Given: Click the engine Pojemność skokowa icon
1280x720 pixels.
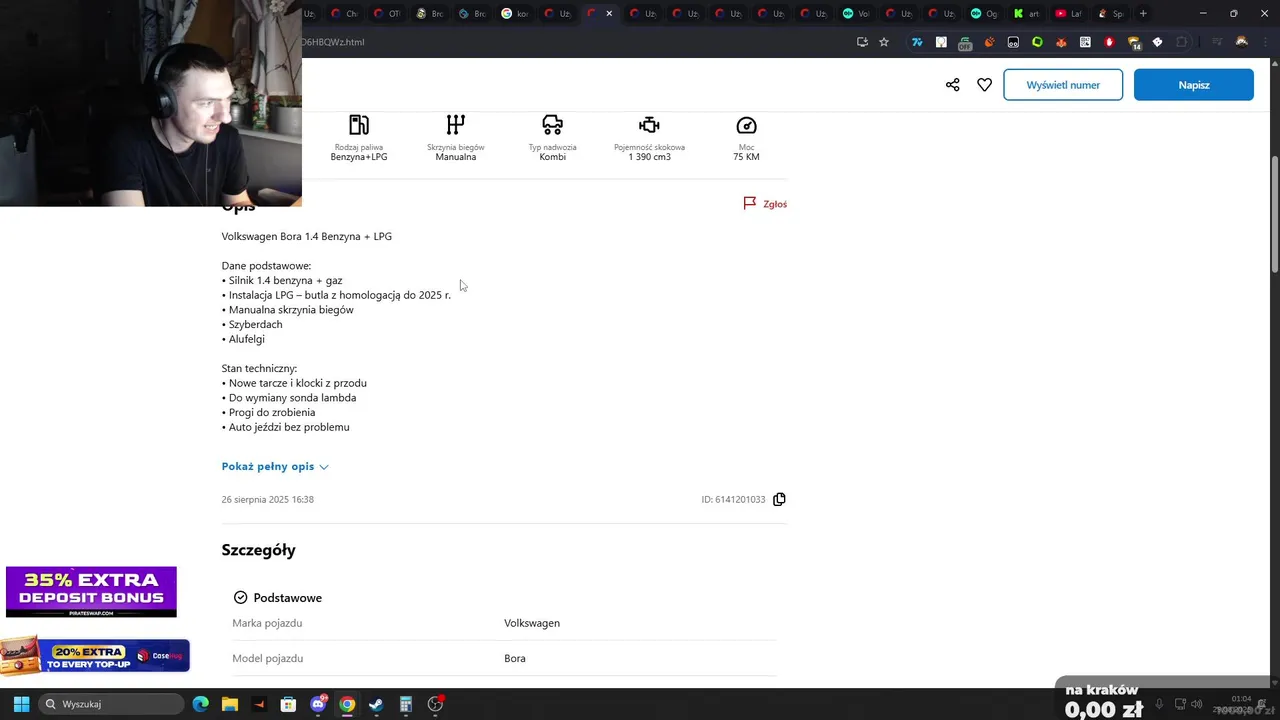Looking at the screenshot, I should pos(649,125).
